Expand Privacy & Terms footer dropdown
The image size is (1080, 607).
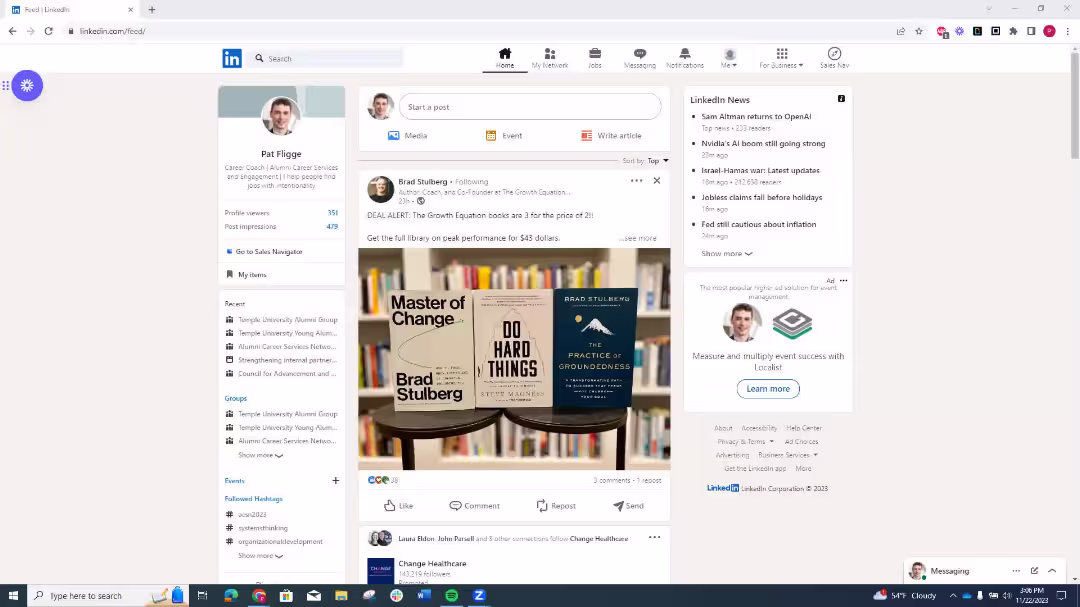pyautogui.click(x=745, y=442)
